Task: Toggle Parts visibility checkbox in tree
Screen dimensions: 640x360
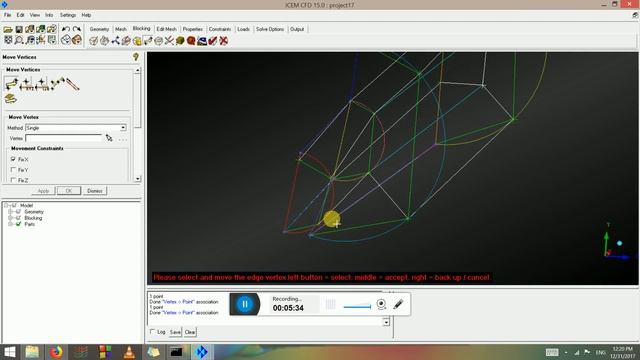Action: (18, 224)
